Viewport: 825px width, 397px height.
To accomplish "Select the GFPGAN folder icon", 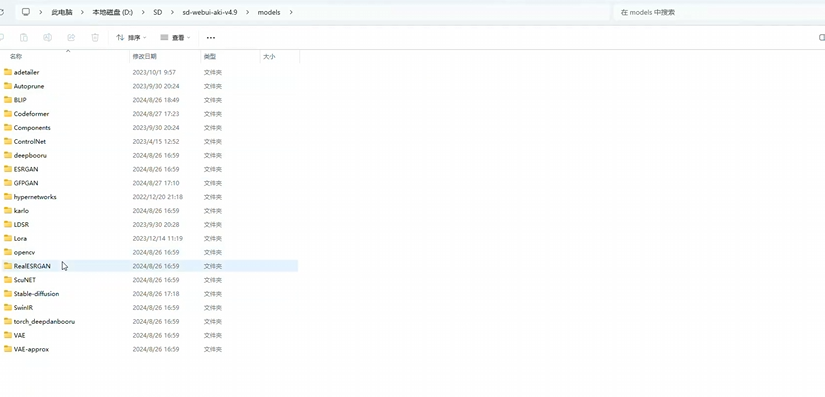I will [8, 183].
